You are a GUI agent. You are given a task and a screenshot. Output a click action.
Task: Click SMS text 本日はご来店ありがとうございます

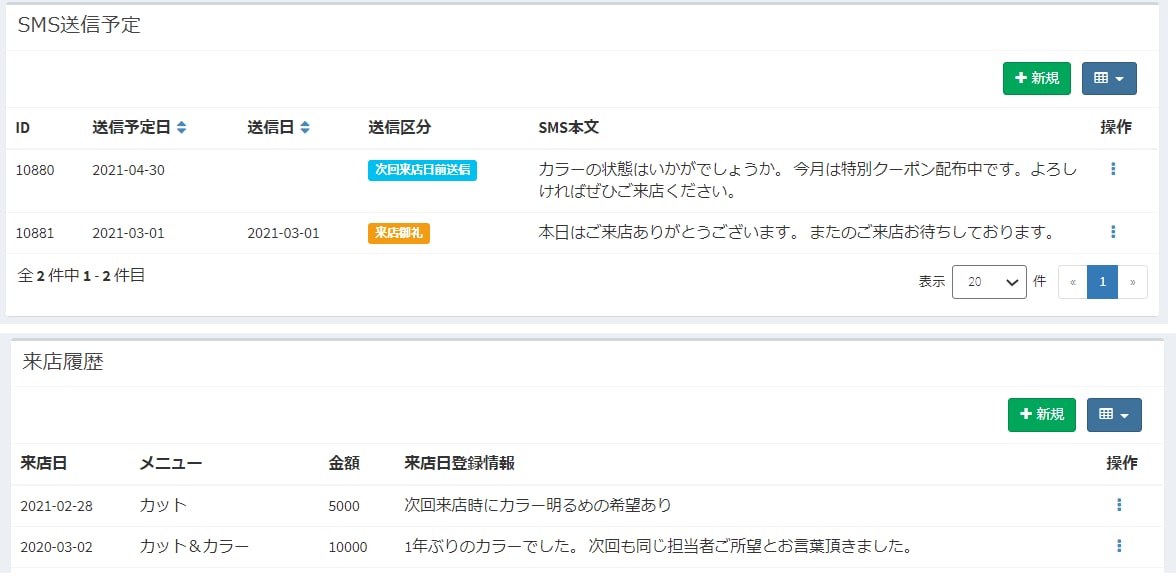(796, 232)
